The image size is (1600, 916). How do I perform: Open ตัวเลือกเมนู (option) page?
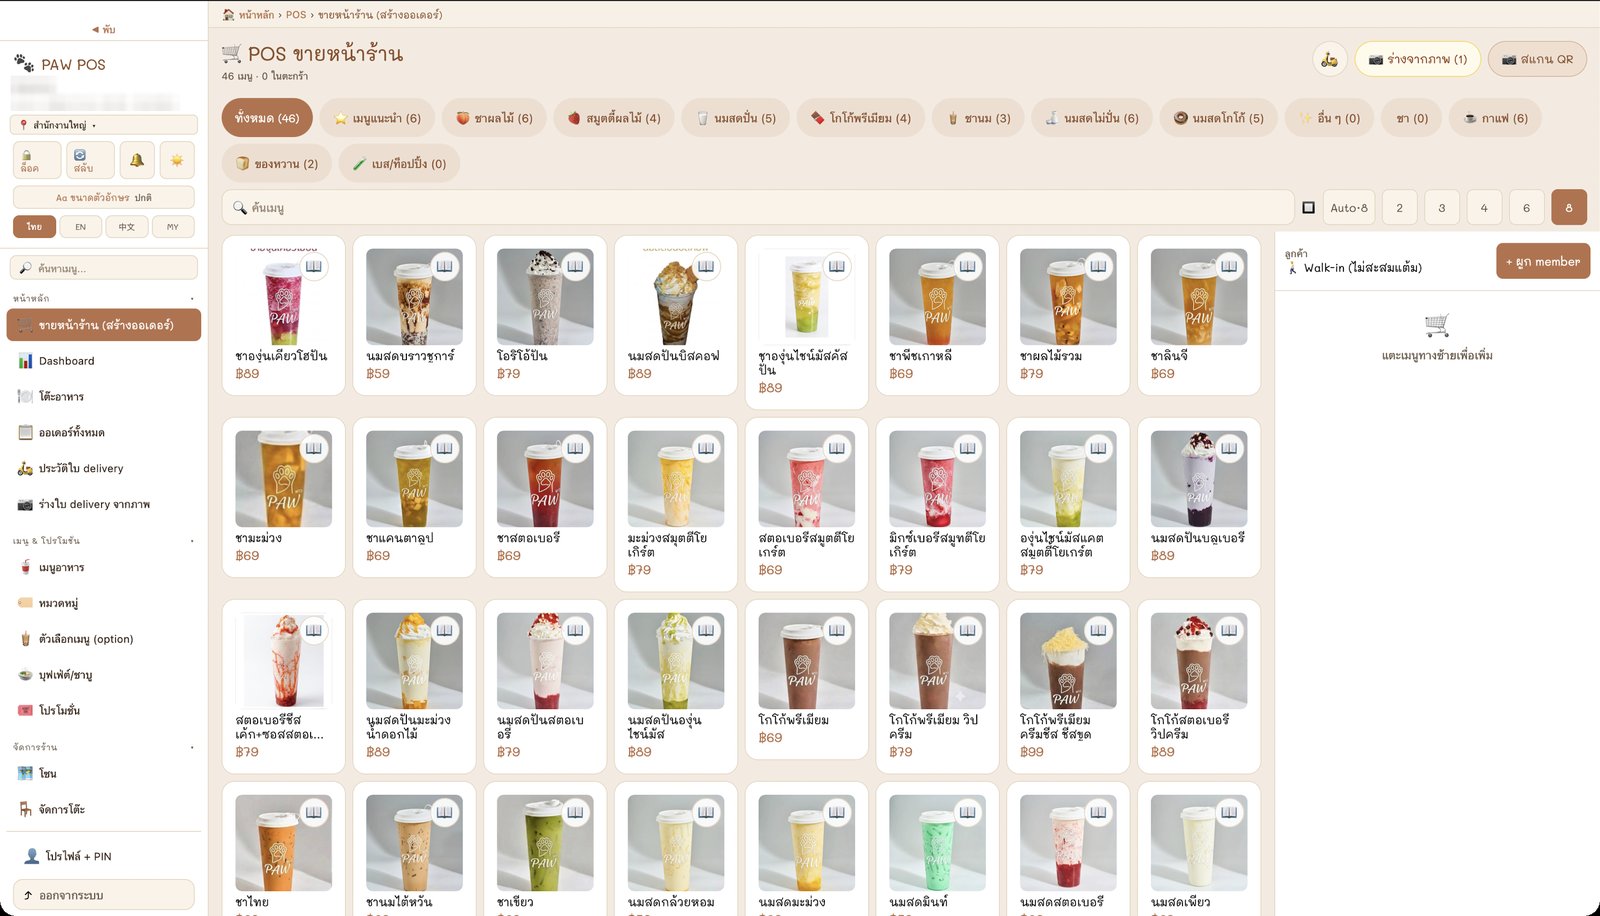[104, 639]
